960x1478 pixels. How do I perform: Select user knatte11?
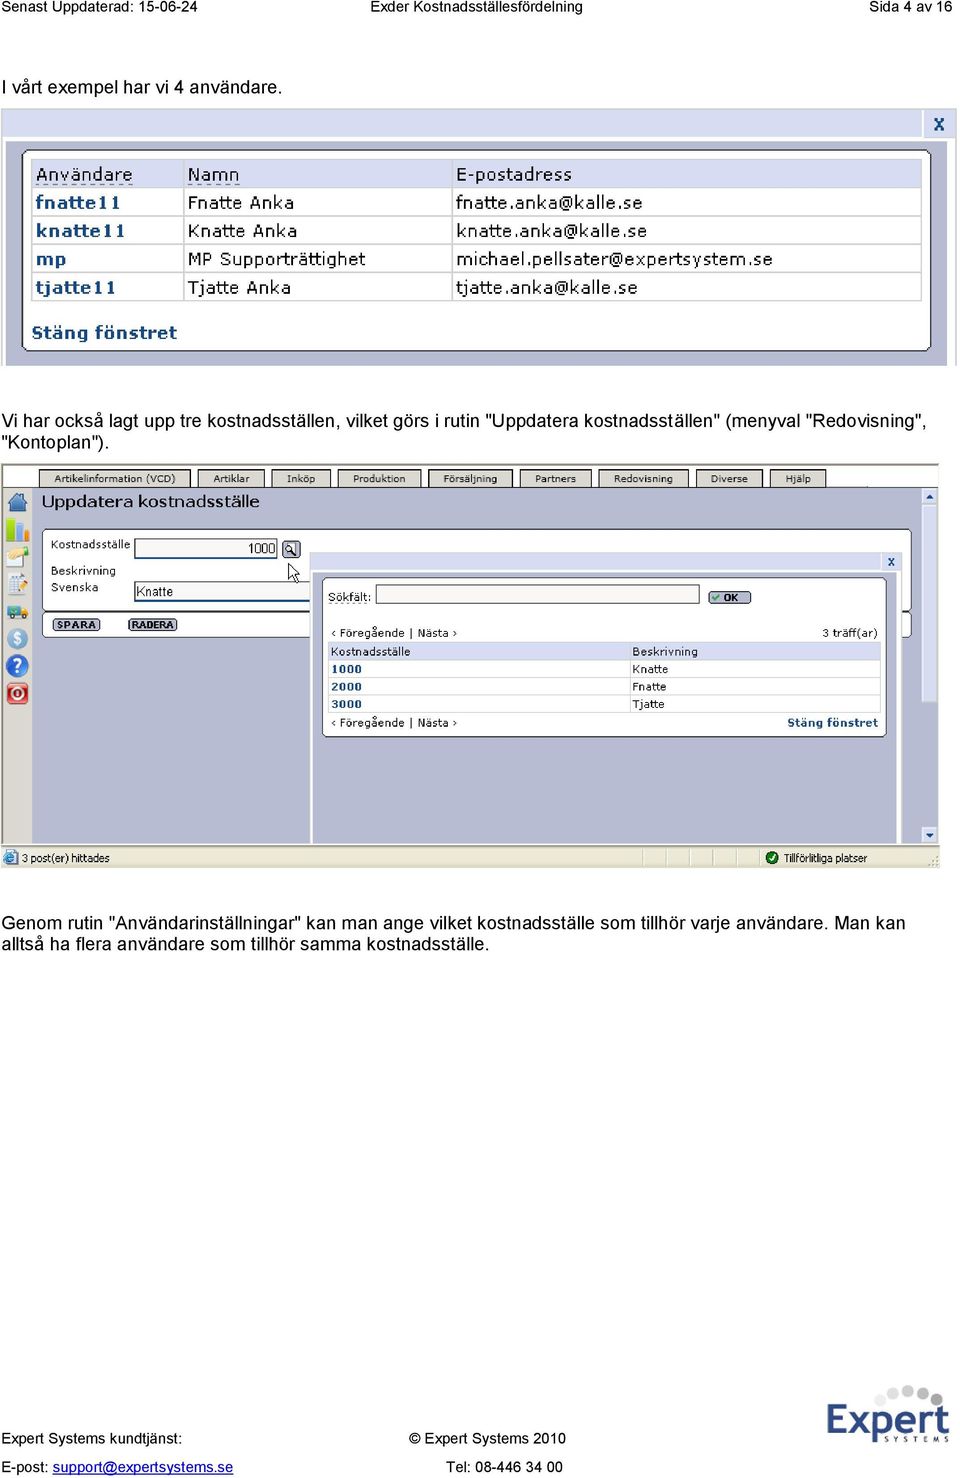pos(80,231)
